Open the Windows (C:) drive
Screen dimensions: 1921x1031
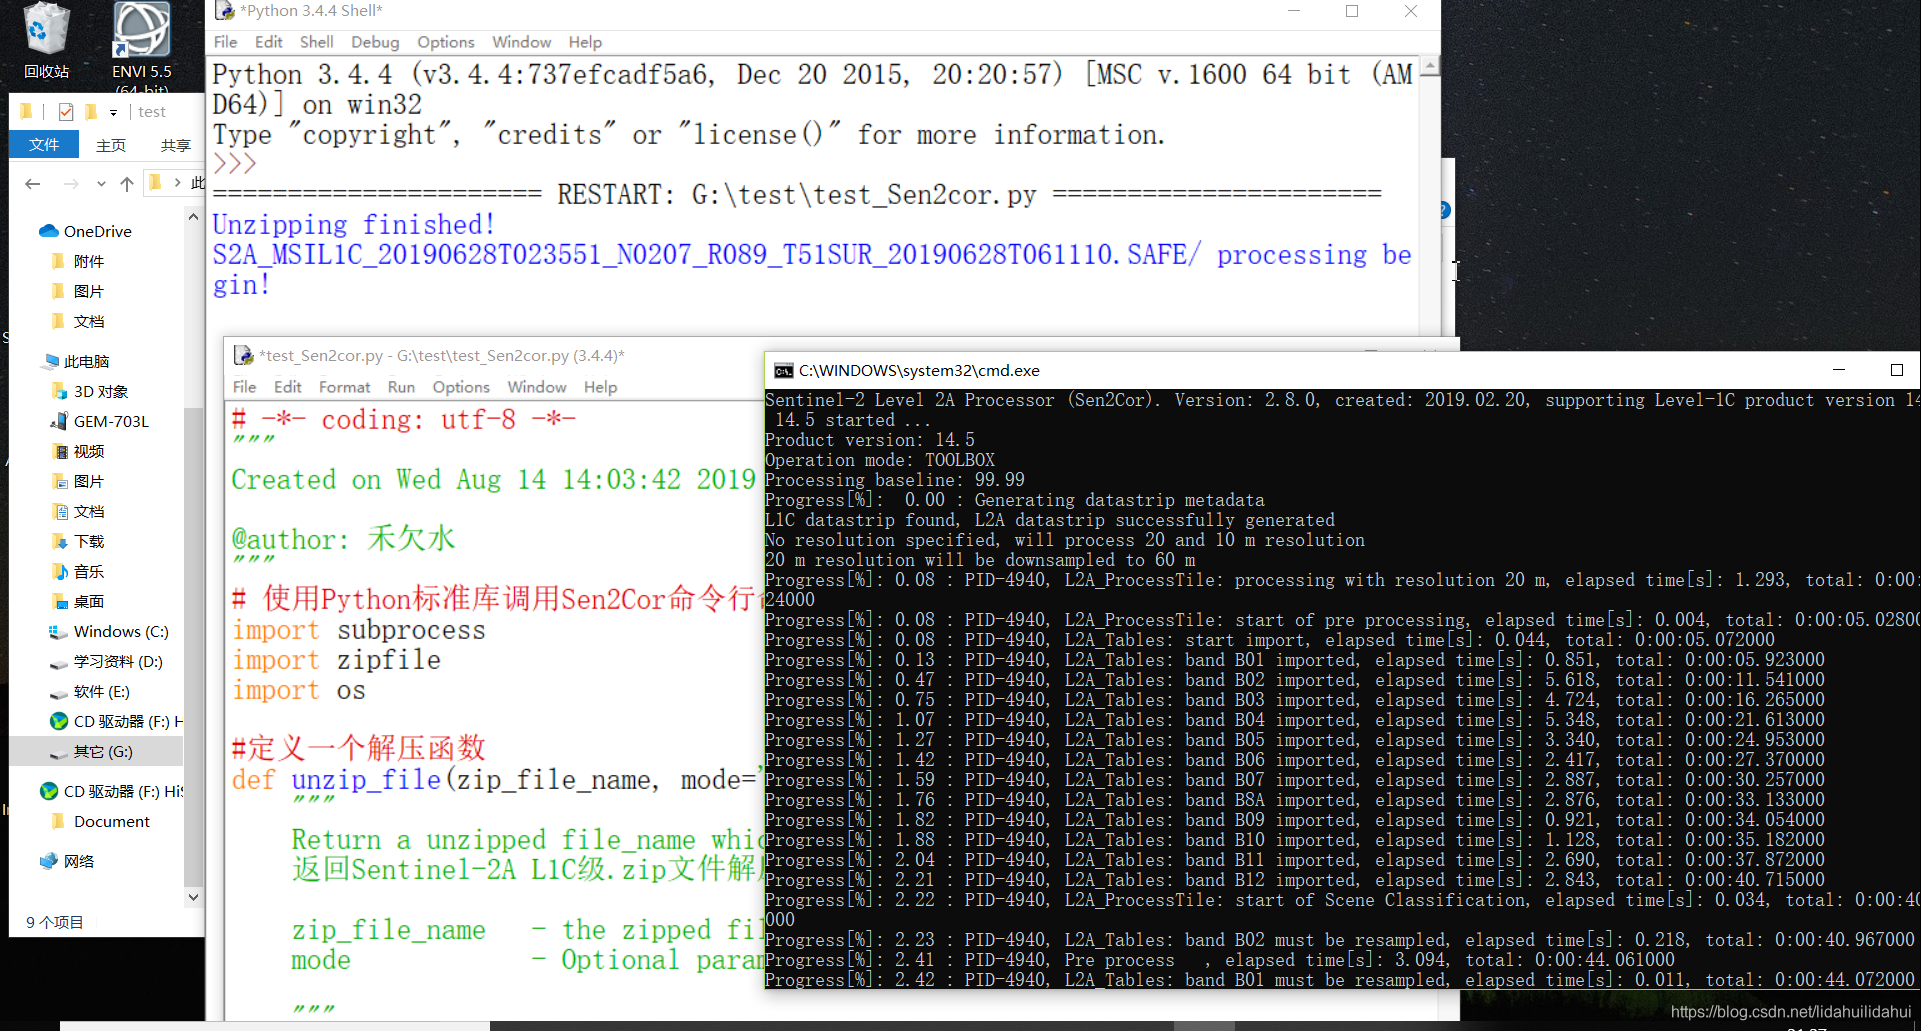[x=109, y=631]
